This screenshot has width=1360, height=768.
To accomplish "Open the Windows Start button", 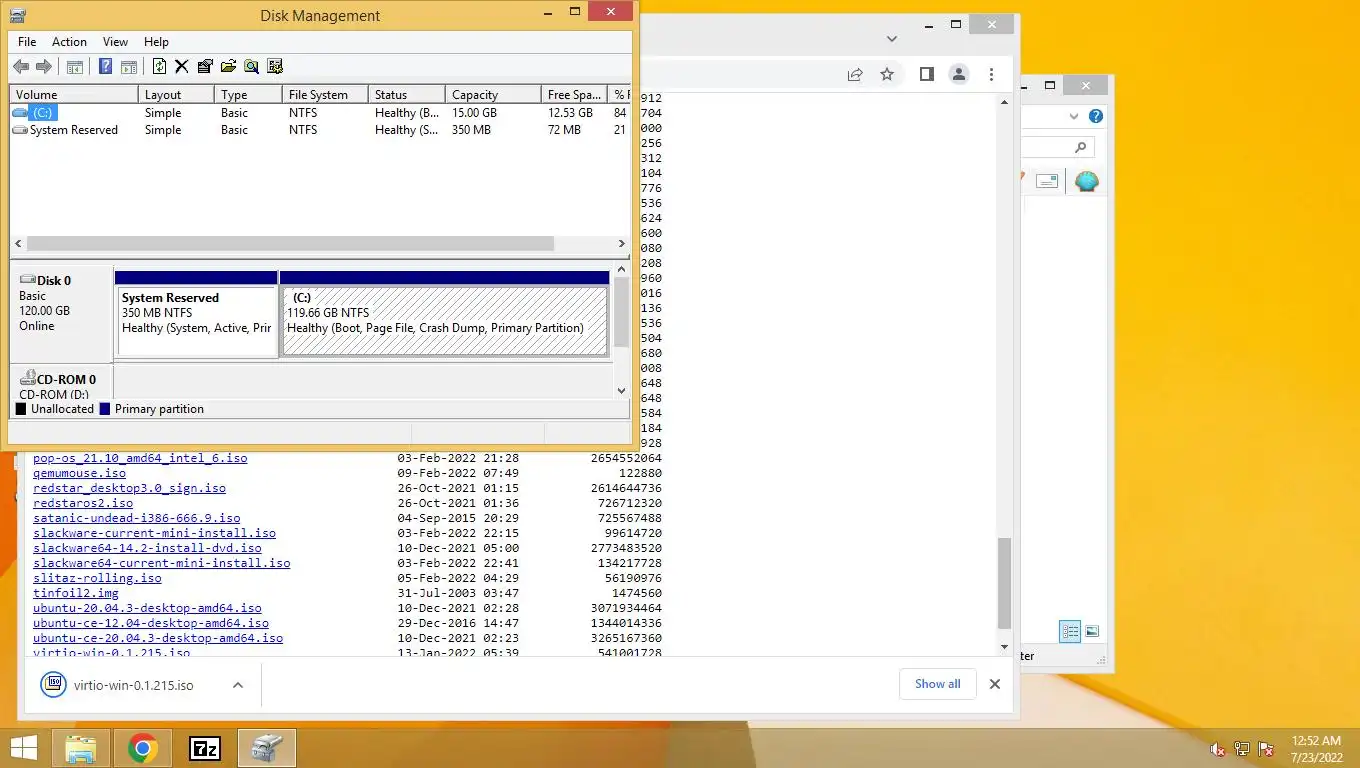I will (x=23, y=747).
